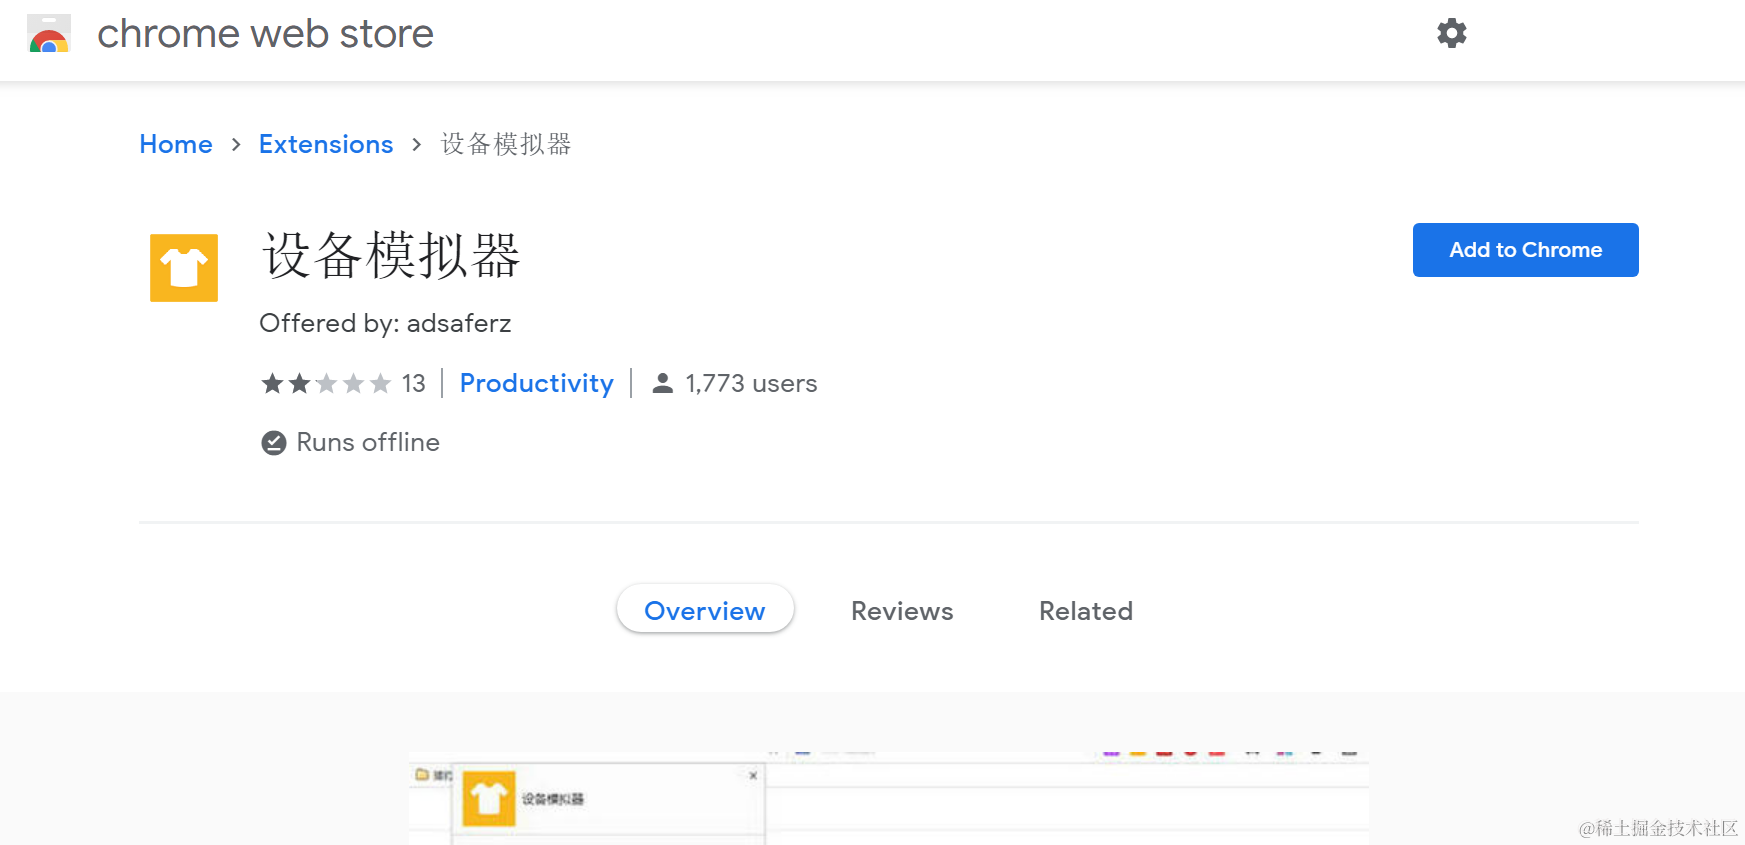Click the 1,773 users text

coord(751,383)
